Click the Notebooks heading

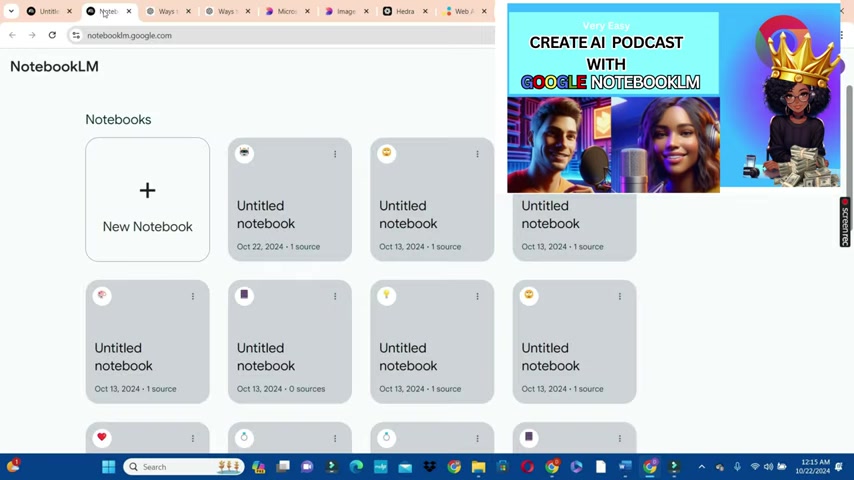(x=118, y=119)
